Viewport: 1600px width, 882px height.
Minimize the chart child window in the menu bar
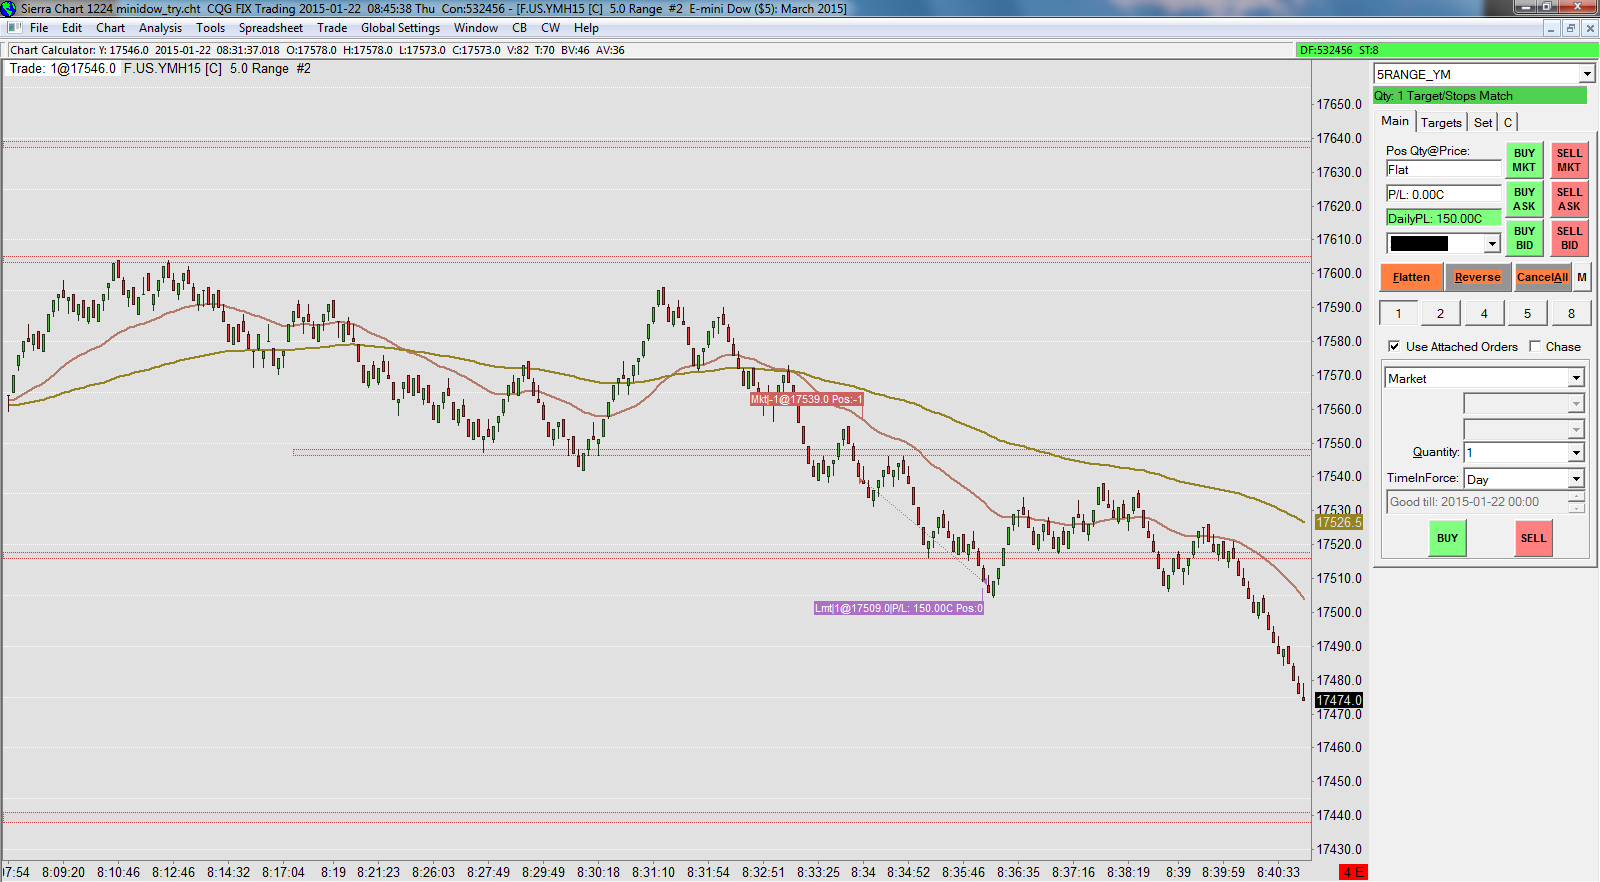1550,28
